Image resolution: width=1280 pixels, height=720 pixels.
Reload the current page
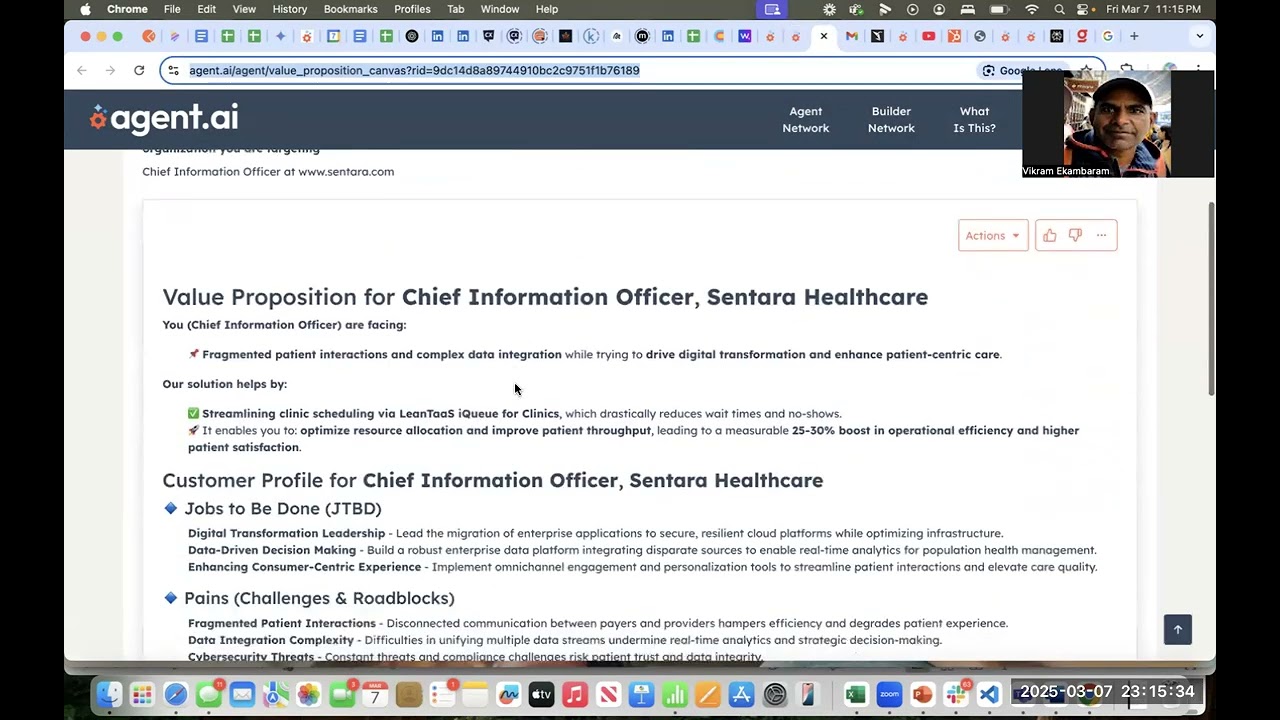click(139, 70)
